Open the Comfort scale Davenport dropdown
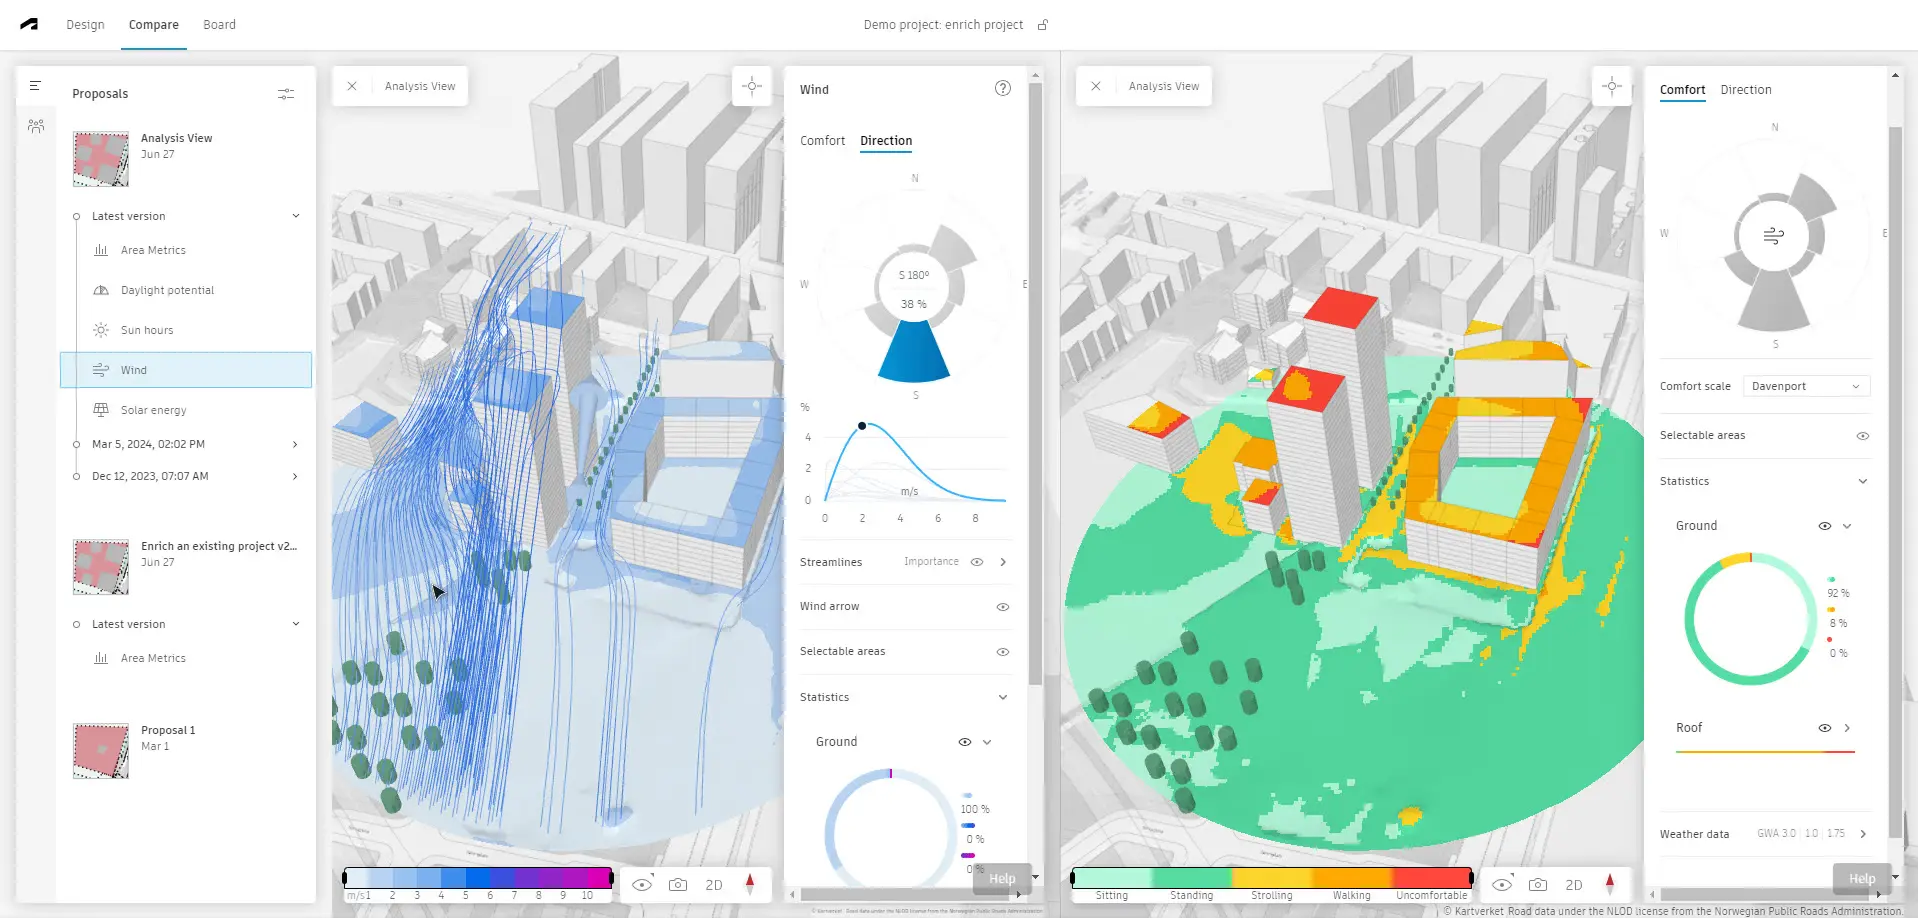 pyautogui.click(x=1805, y=386)
